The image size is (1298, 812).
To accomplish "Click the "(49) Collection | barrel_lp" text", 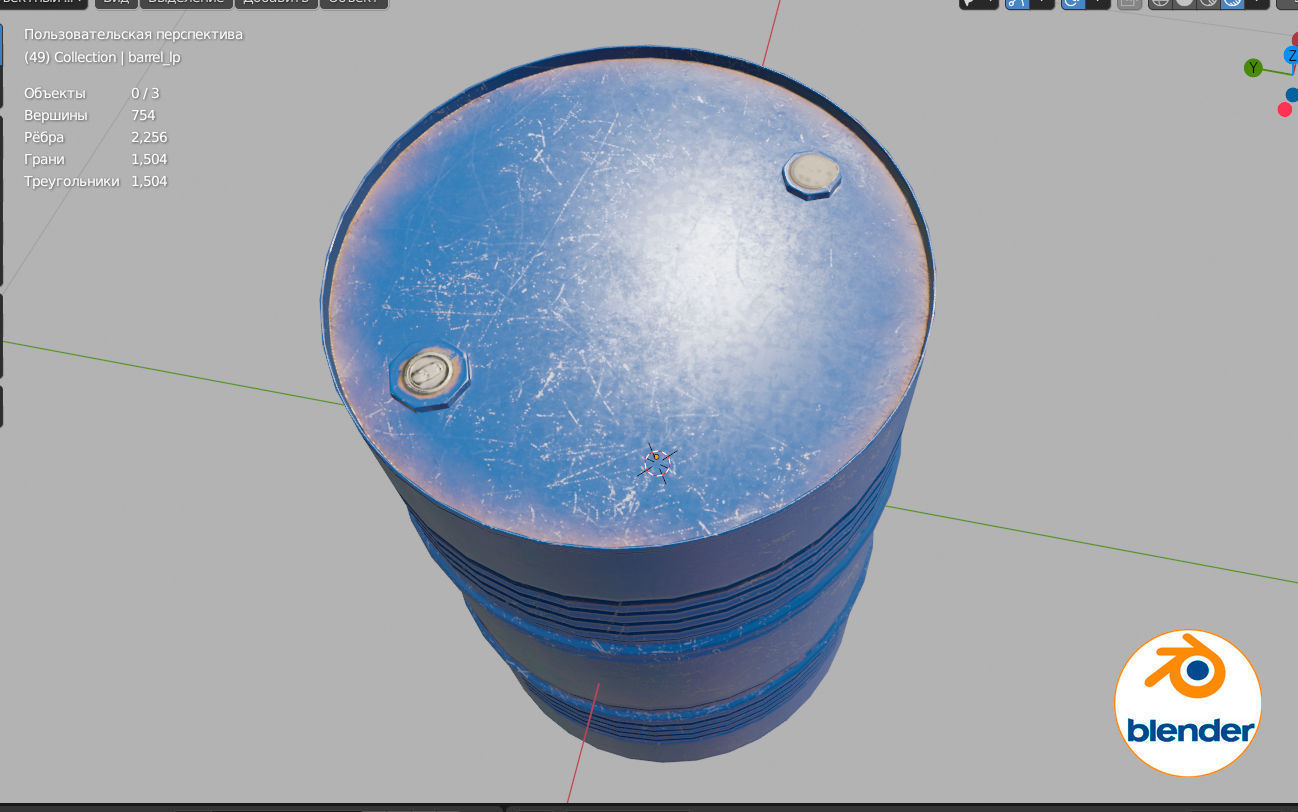I will pyautogui.click(x=102, y=57).
